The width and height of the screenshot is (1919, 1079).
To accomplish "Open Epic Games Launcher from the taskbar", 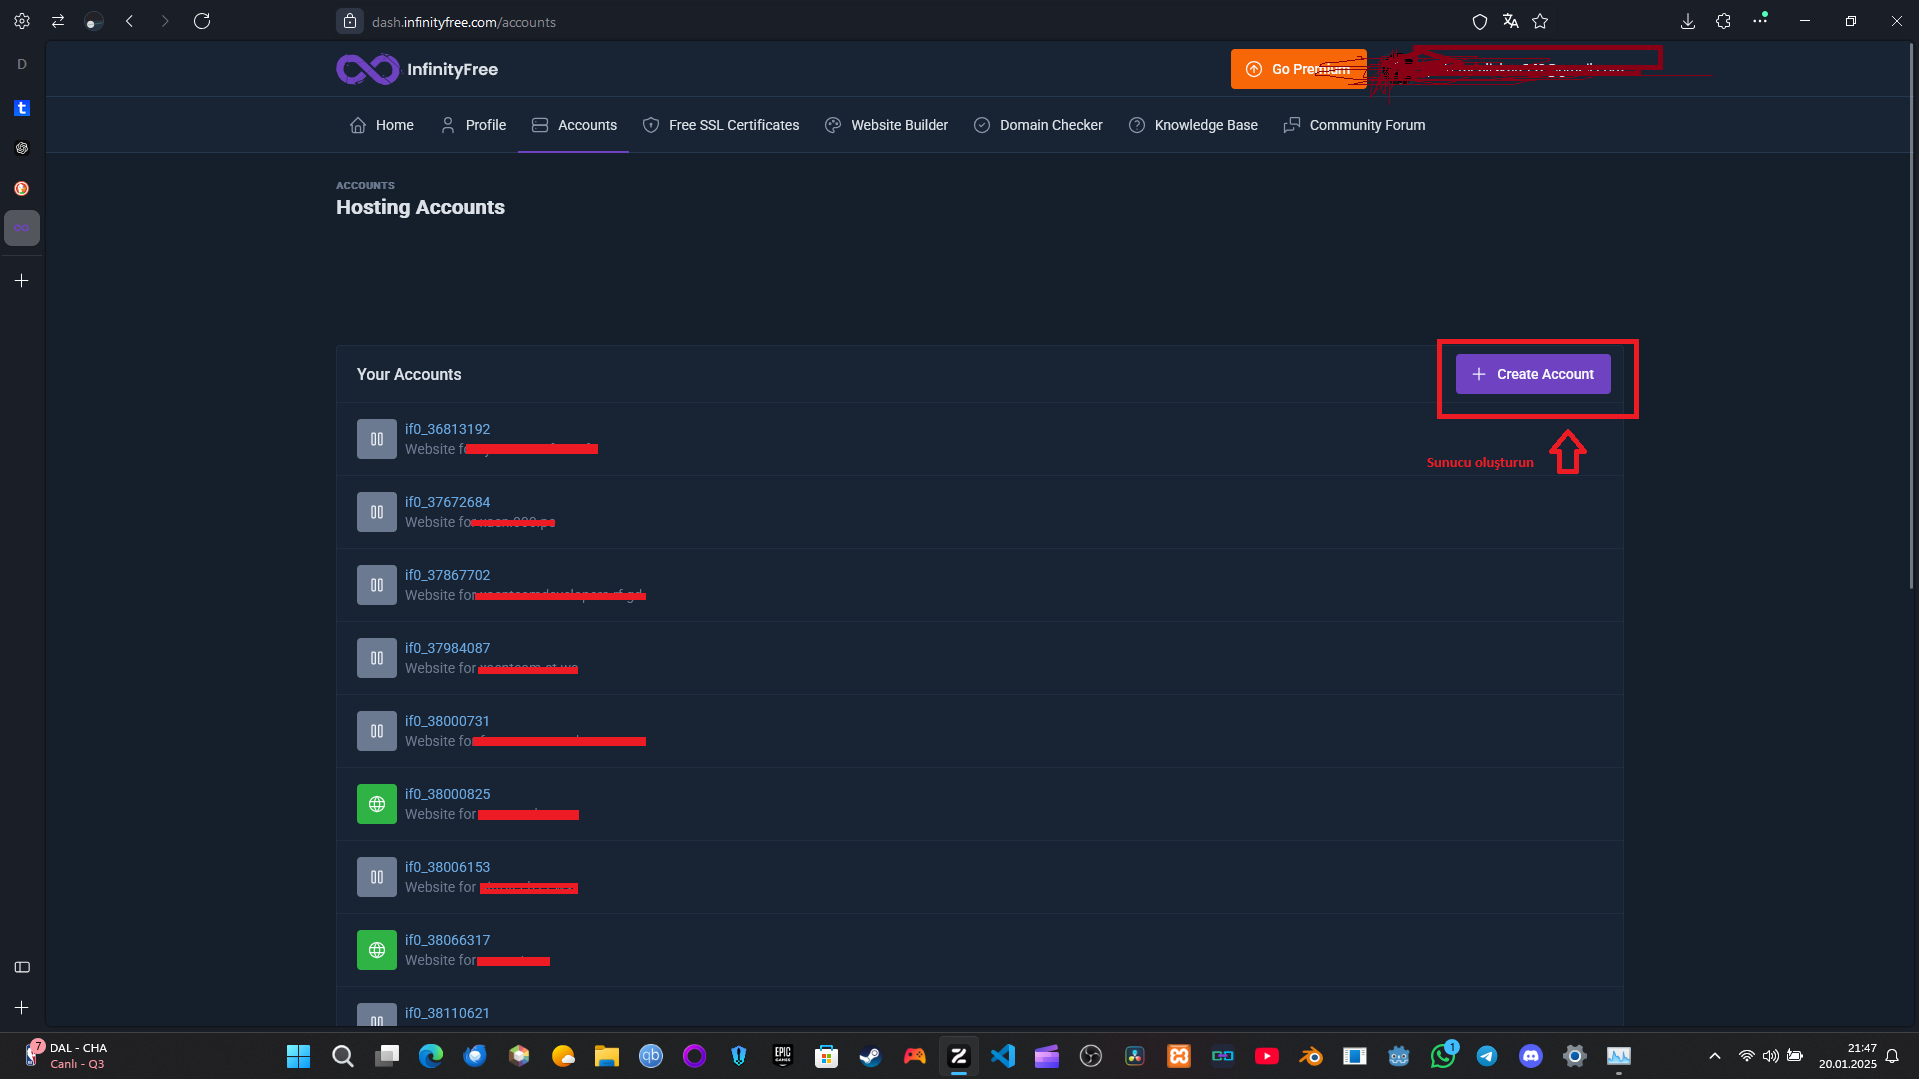I will click(x=782, y=1056).
